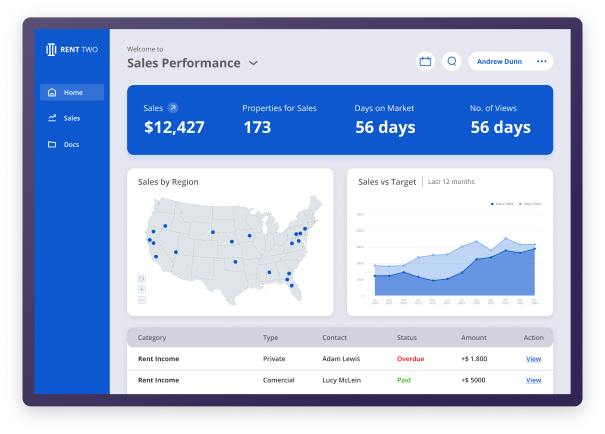Sort table by the Status column header
This screenshot has height=434, width=605.
407,338
